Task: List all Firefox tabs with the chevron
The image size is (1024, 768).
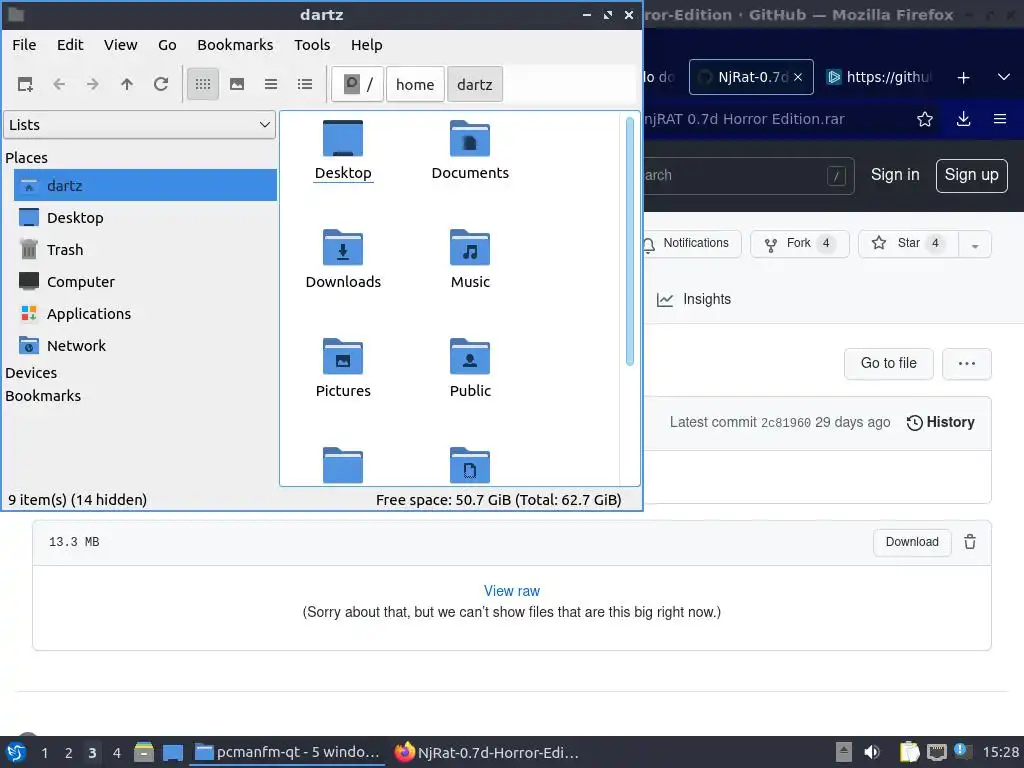Action: click(1004, 77)
